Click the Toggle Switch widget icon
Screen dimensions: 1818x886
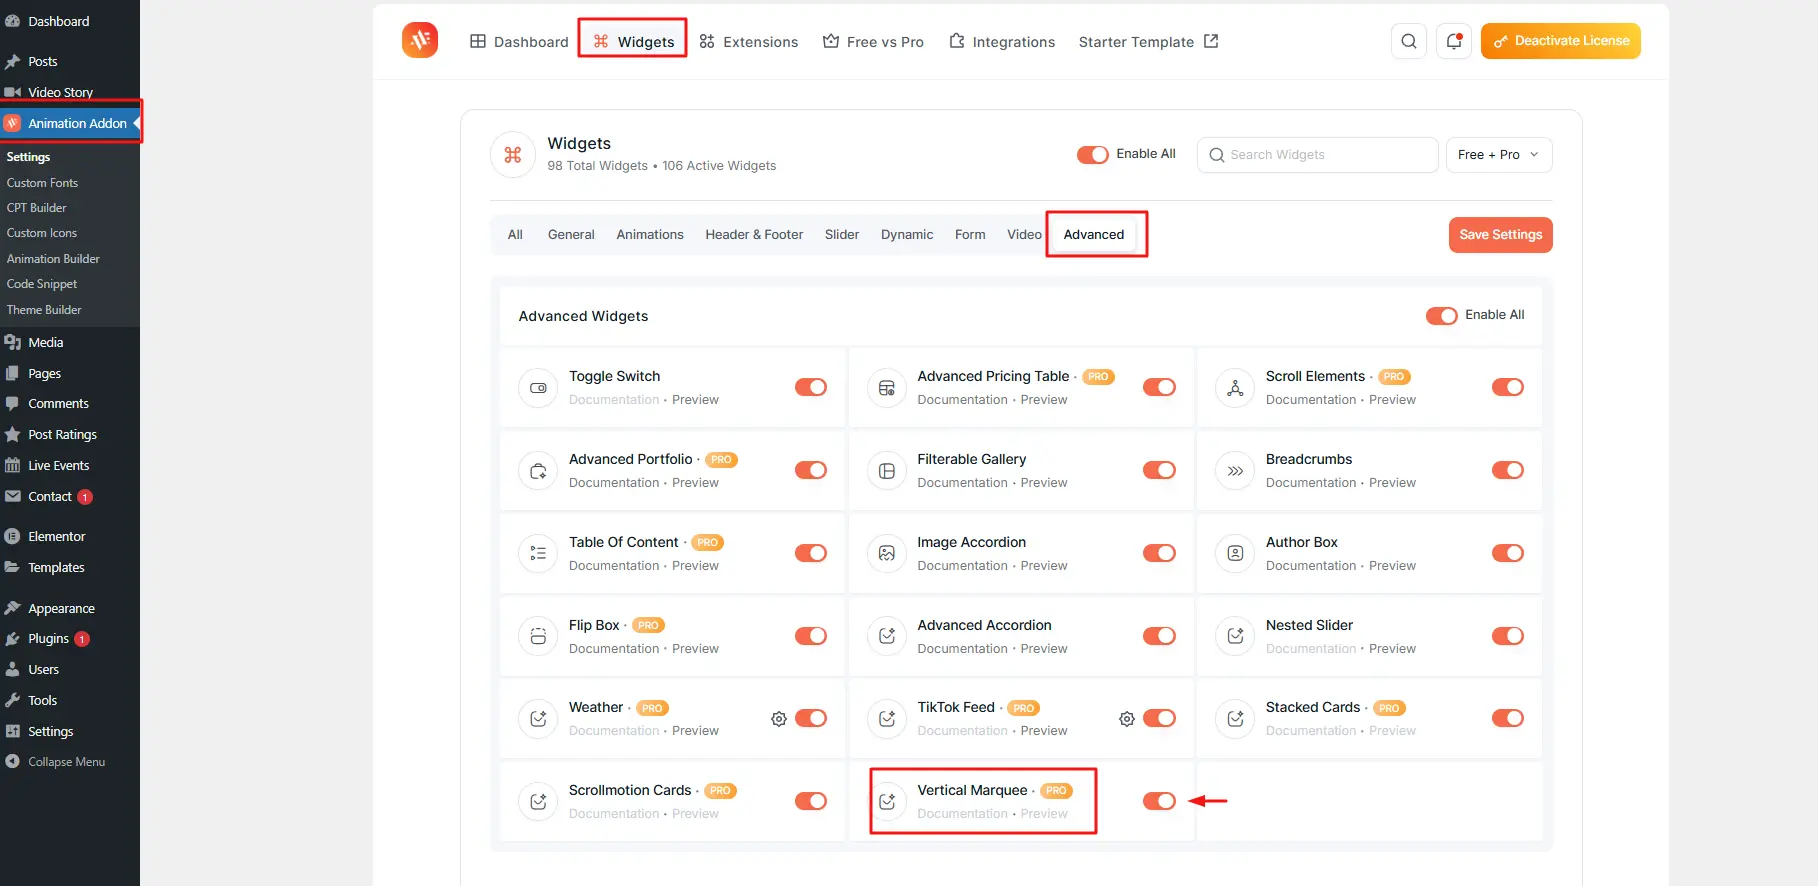[x=538, y=388]
